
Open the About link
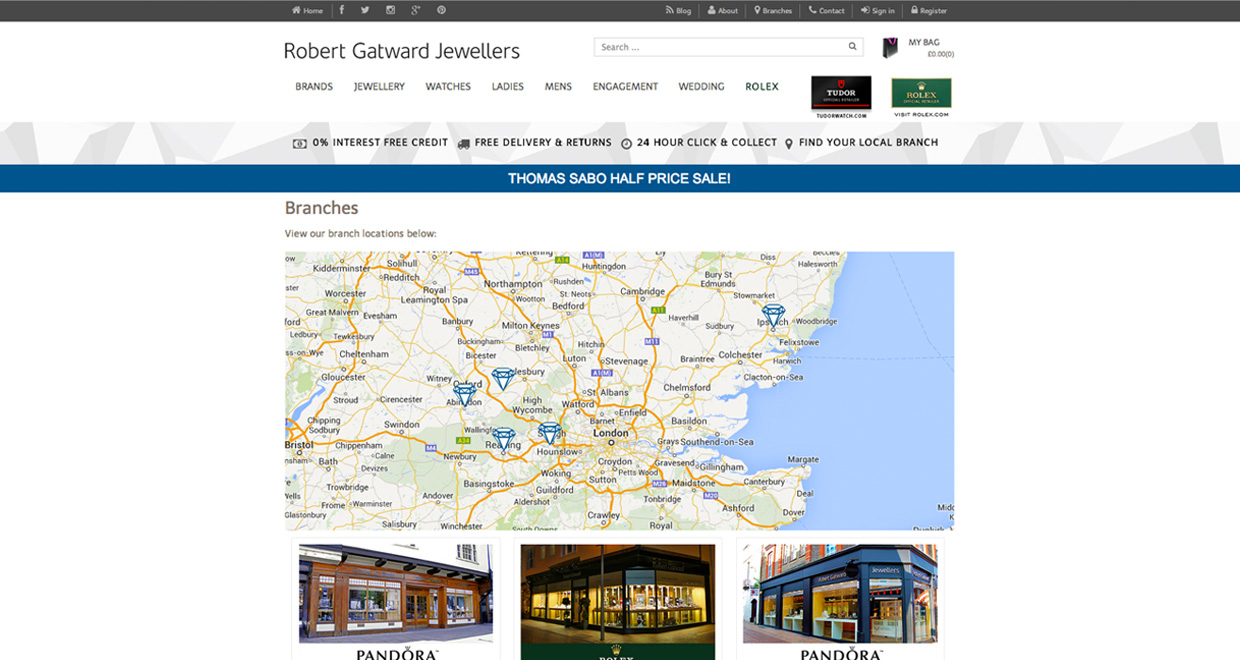(722, 10)
